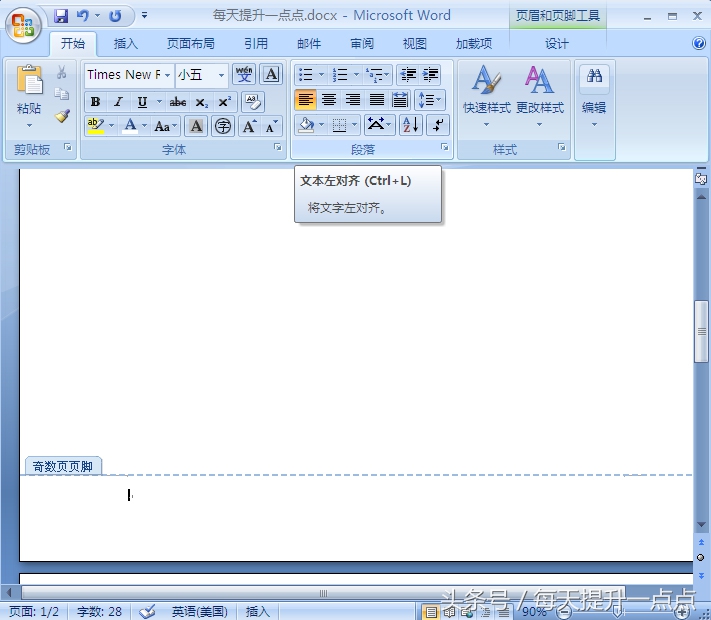This screenshot has width=711, height=620.
Task: Click the 英语(美国) language indicator in the status bar
Action: [199, 611]
